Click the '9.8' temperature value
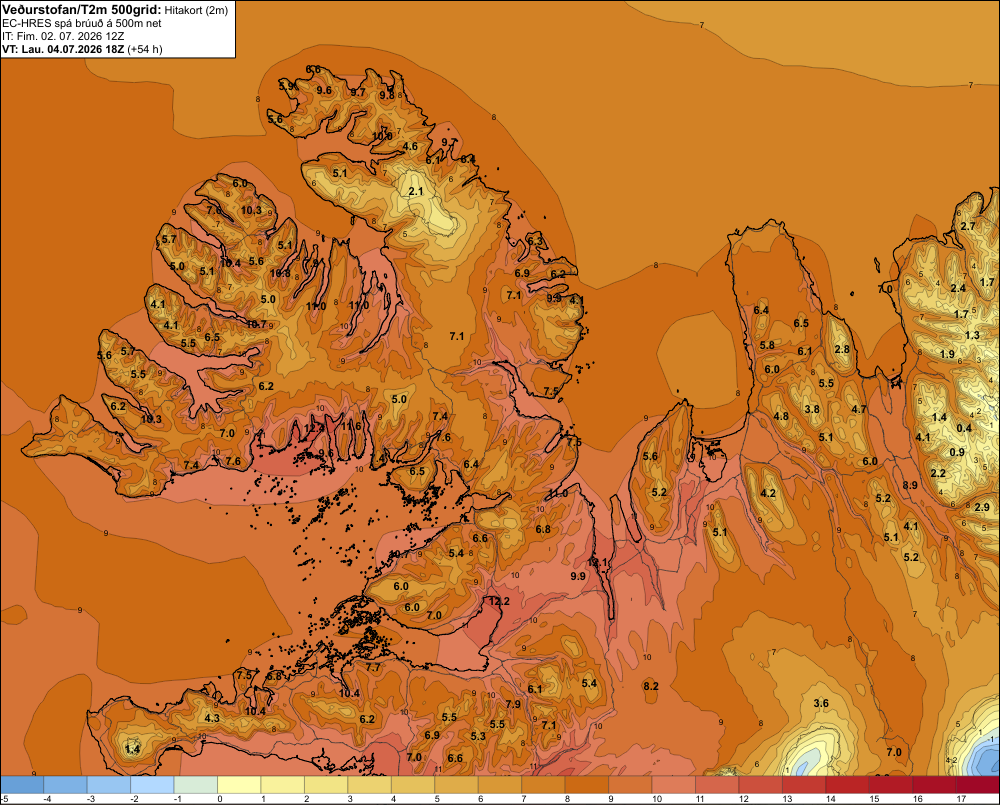 click(386, 96)
